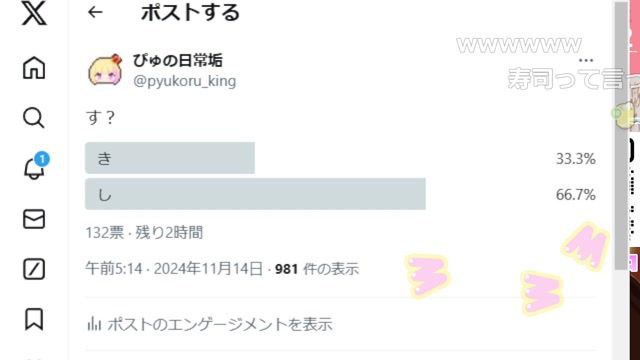Open Grok slash icon in the sidebar
The height and width of the screenshot is (360, 640).
[x=34, y=269]
